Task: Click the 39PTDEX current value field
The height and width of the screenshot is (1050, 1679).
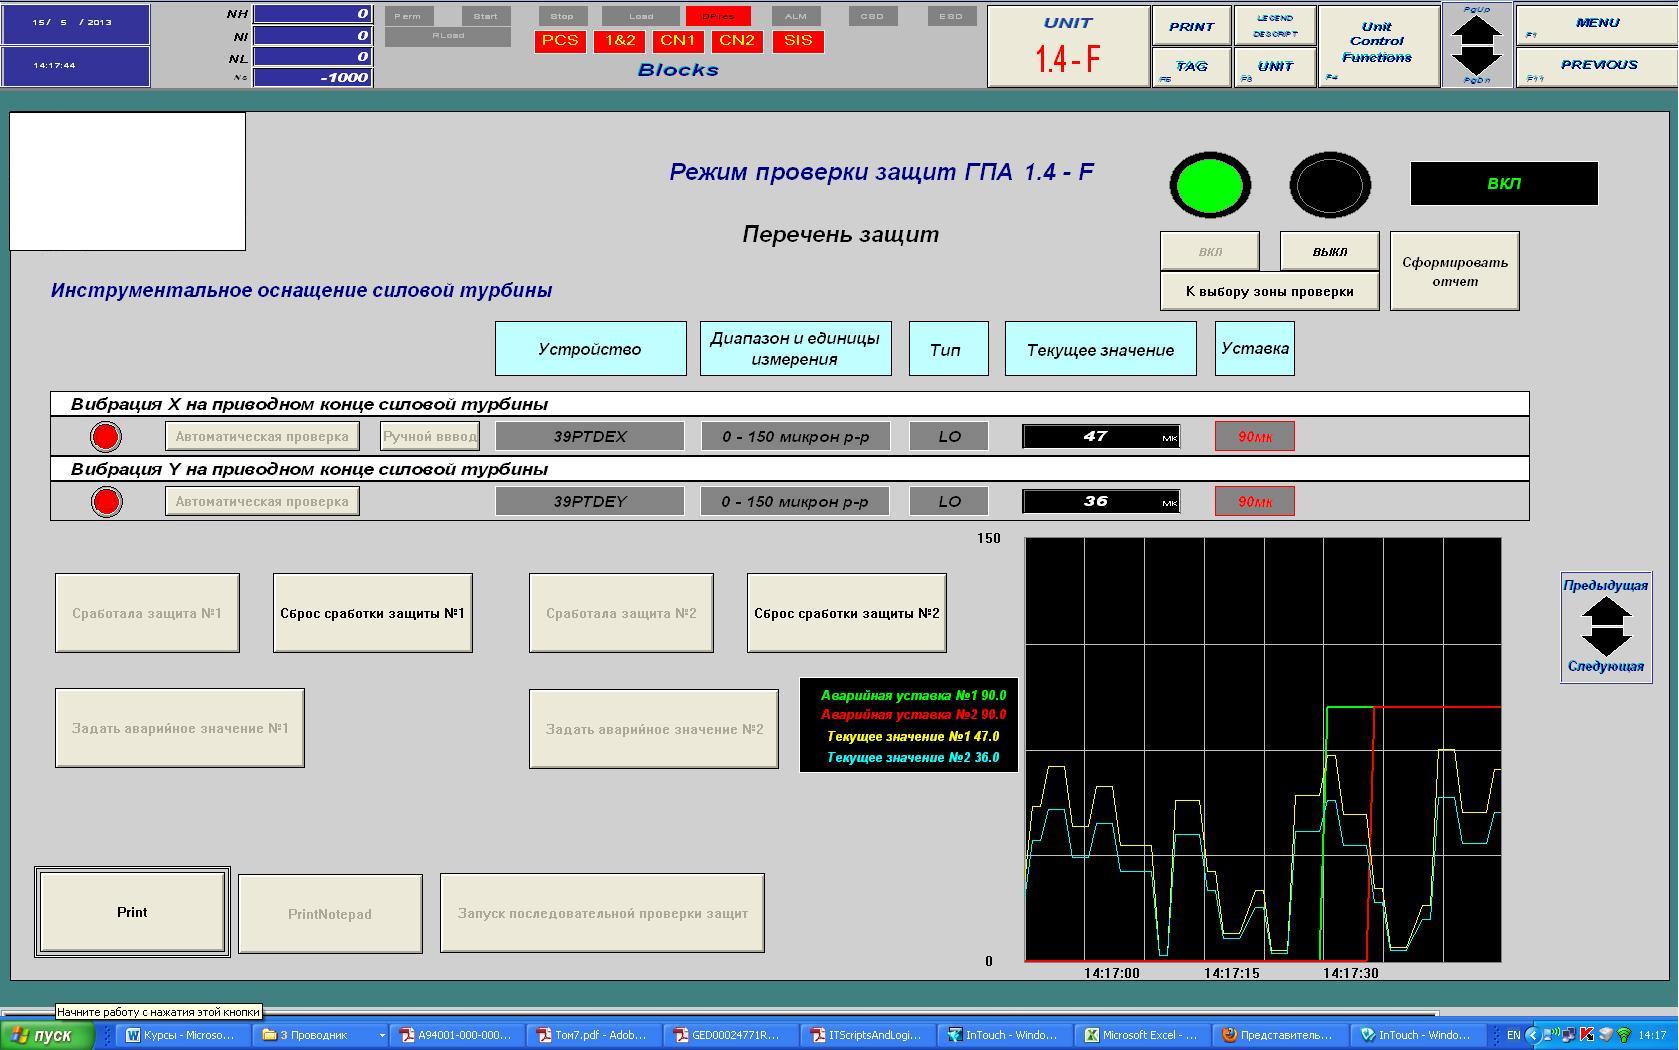Action: 1100,436
